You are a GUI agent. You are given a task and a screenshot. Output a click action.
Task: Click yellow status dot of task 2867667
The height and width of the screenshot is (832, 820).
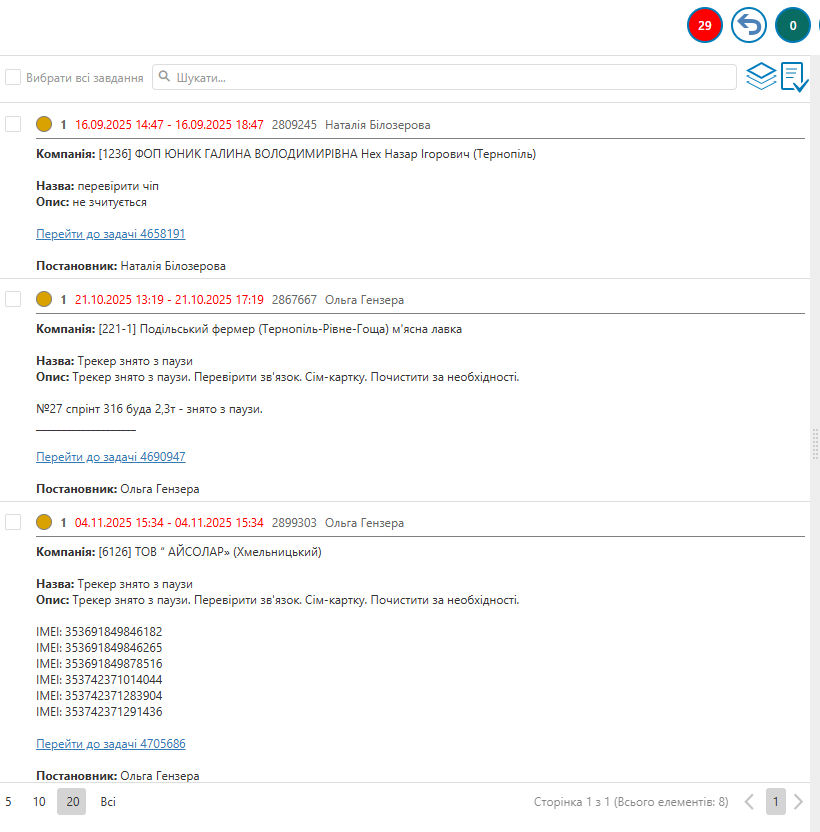pos(44,299)
